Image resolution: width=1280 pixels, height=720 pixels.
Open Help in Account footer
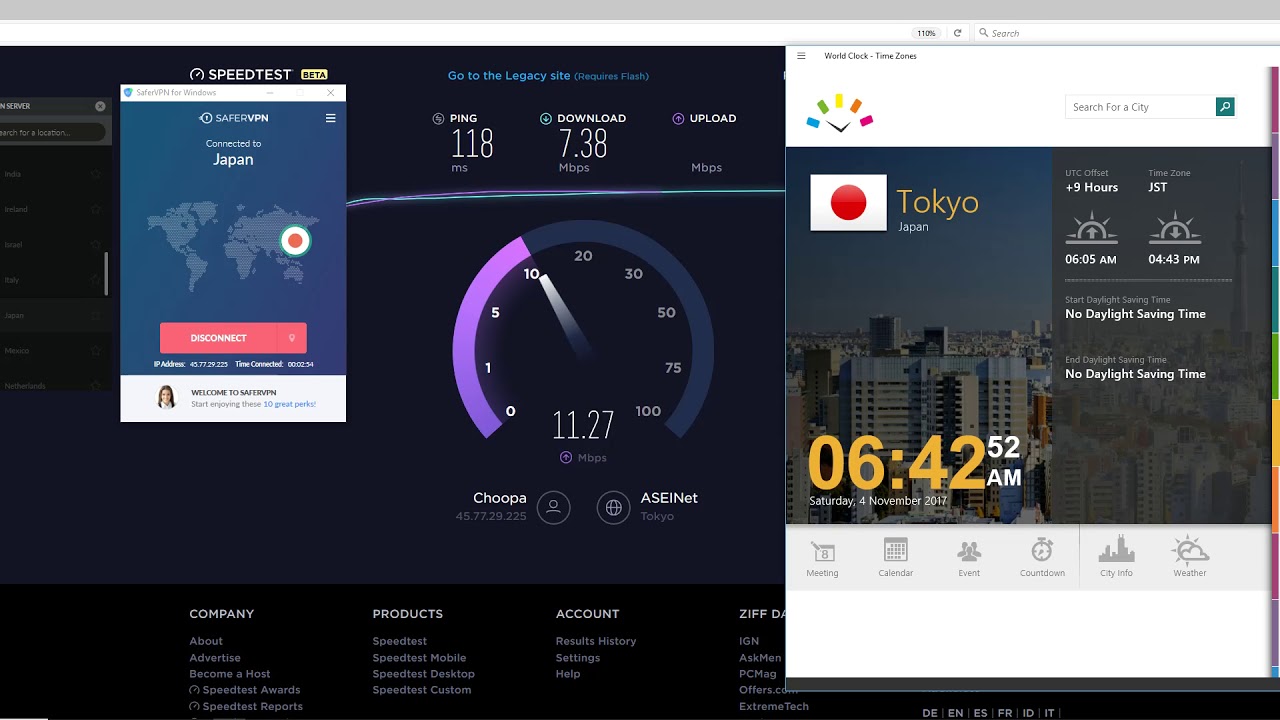coord(568,674)
